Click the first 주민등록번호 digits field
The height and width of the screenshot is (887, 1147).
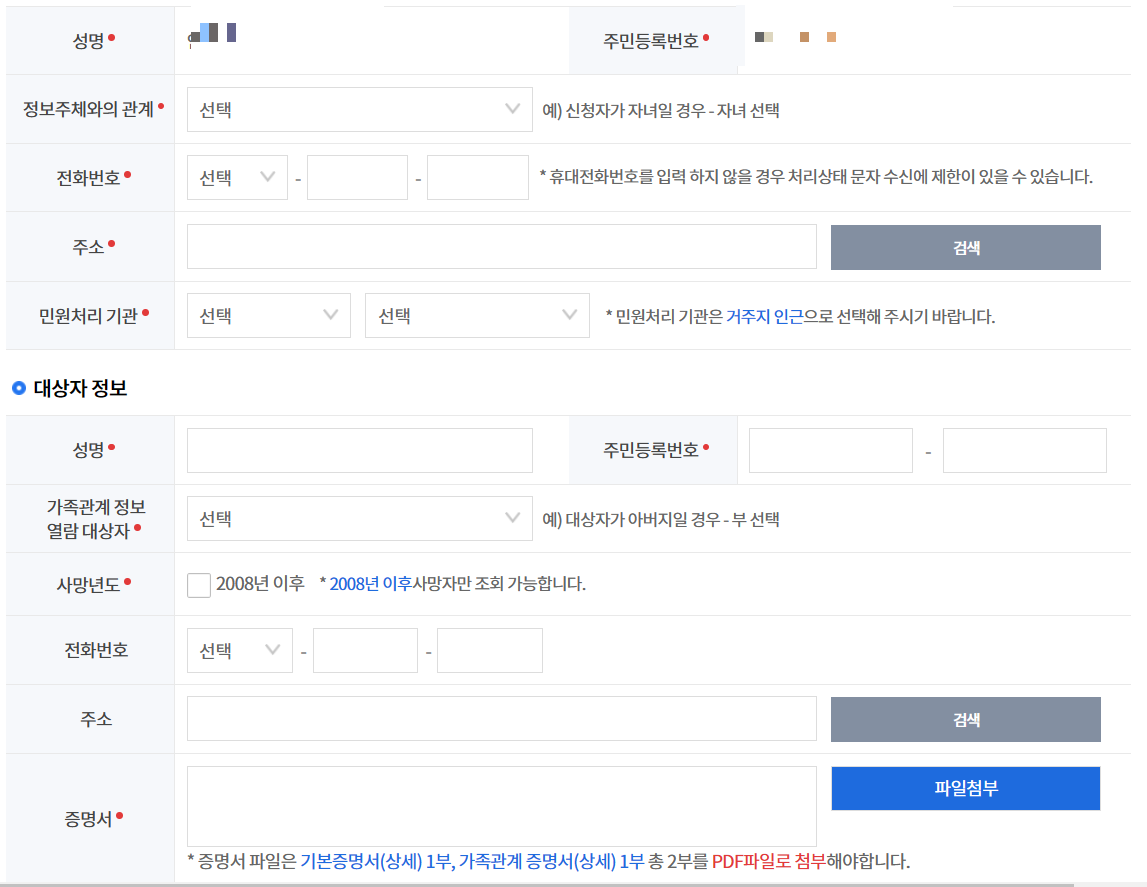pyautogui.click(x=830, y=450)
